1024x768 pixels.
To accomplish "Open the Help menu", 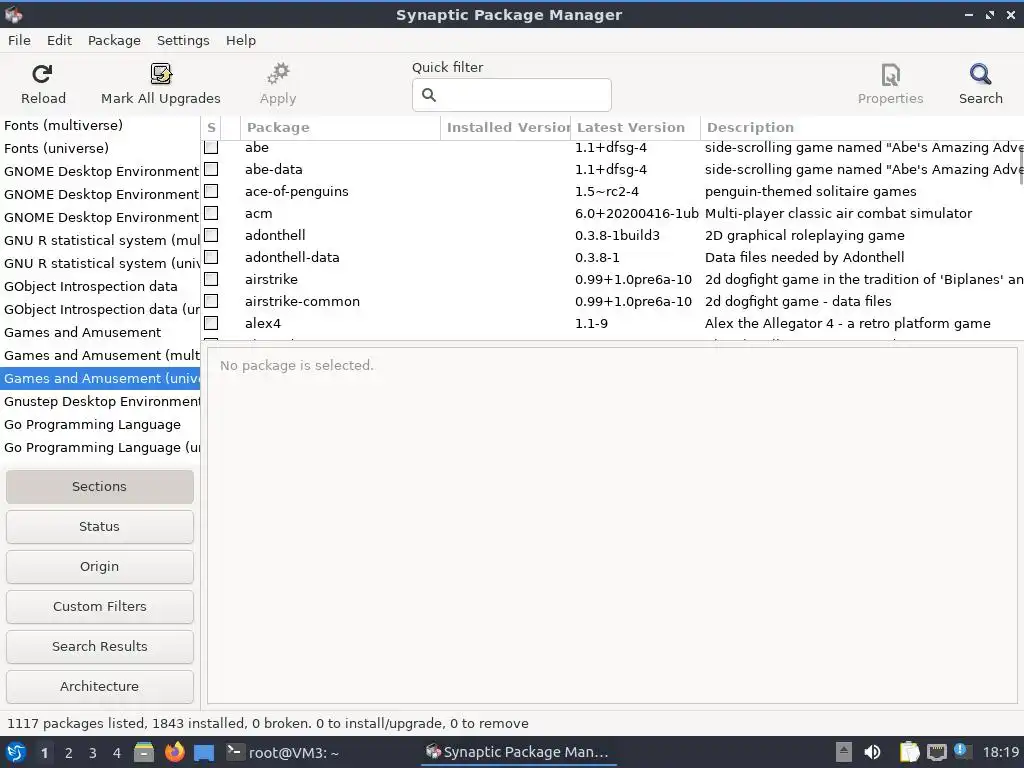I will coord(241,40).
